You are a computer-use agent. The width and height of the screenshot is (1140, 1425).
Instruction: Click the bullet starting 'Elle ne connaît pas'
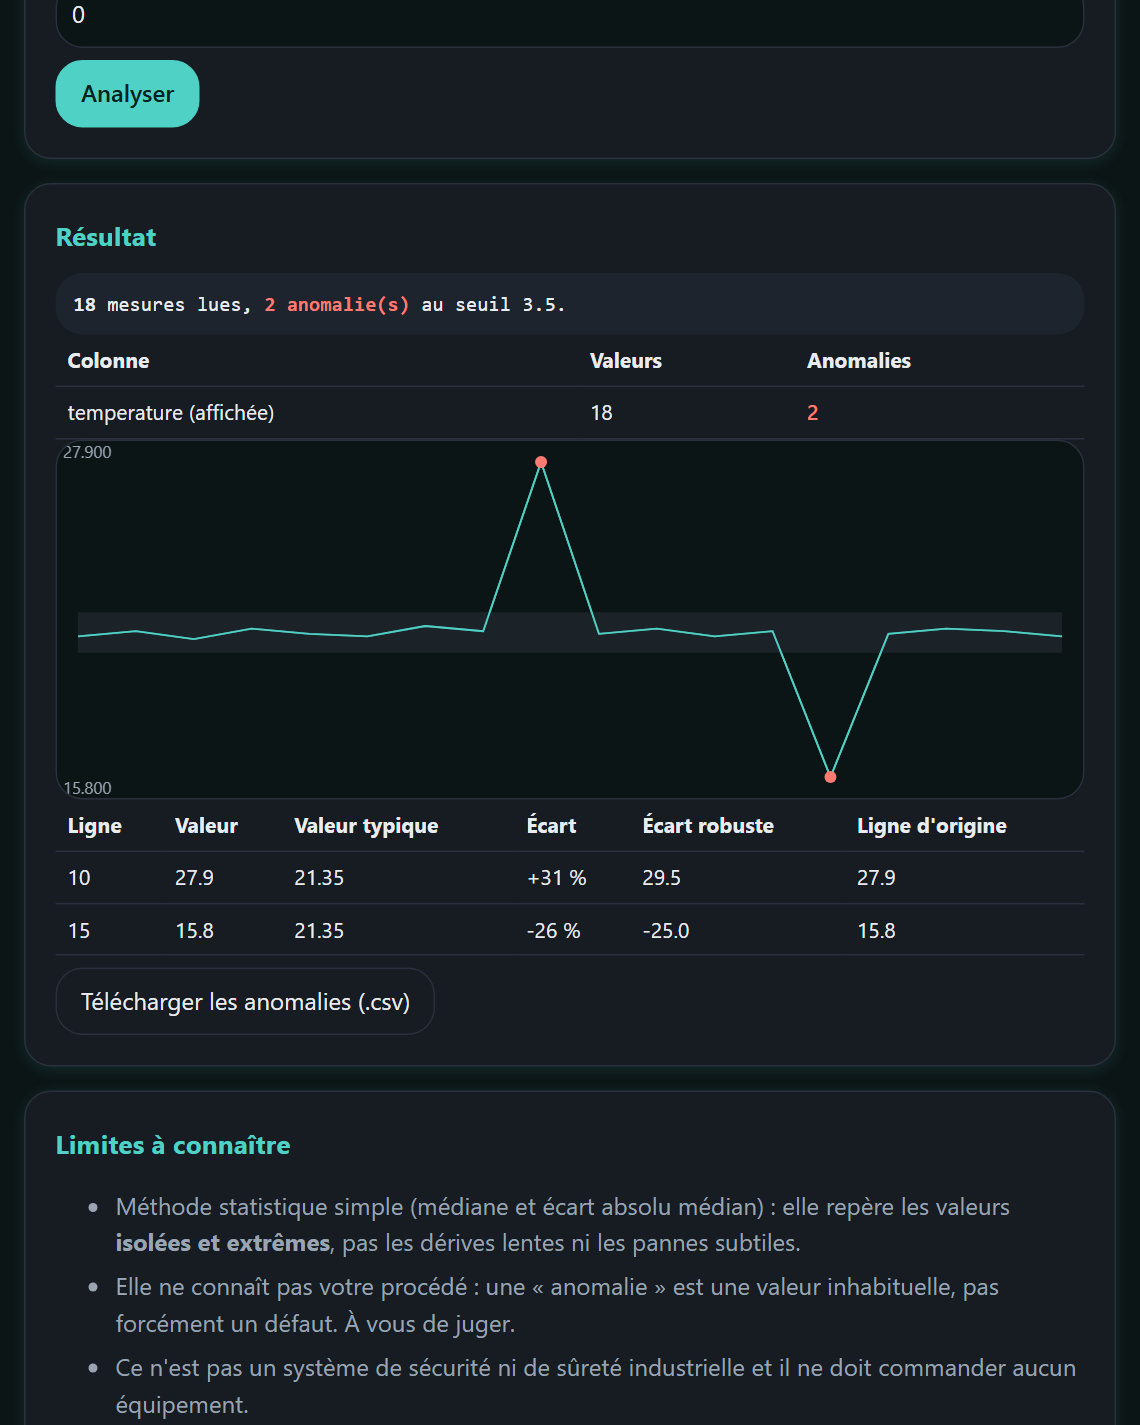(x=557, y=1305)
